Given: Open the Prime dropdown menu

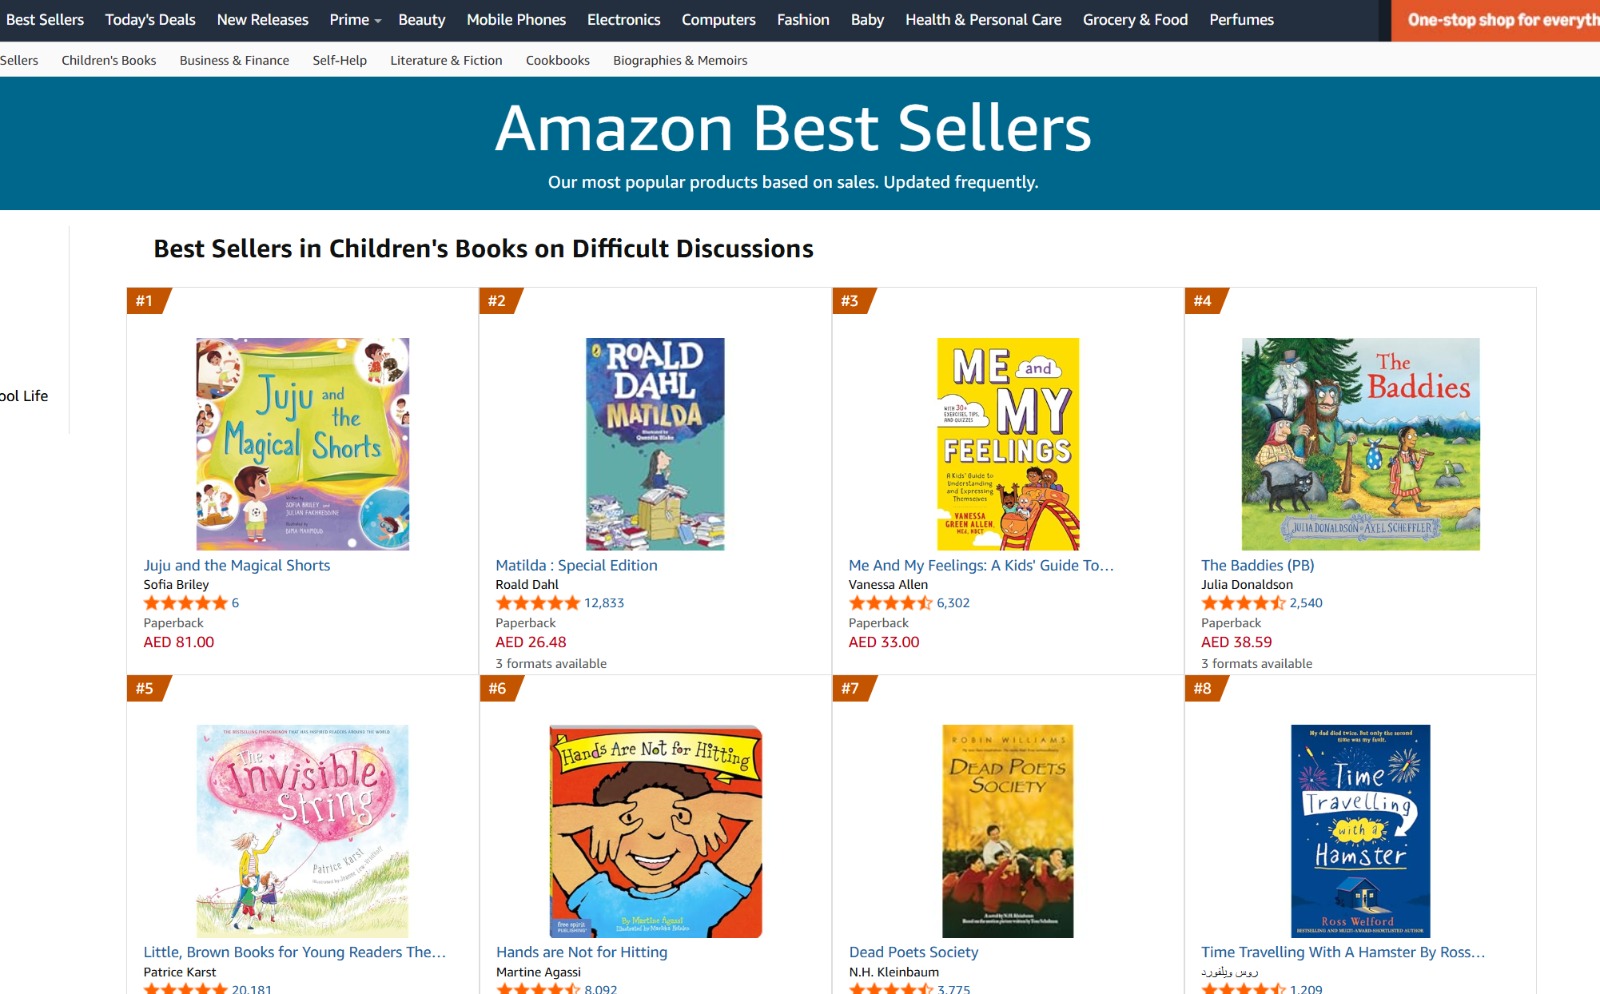Looking at the screenshot, I should (x=355, y=20).
